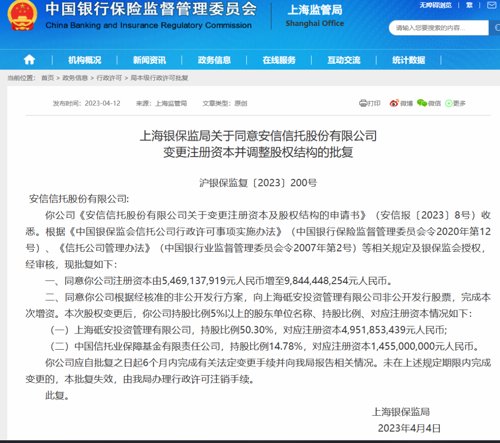Image resolution: width=500 pixels, height=443 pixels.
Task: Open the 新闻资讯 menu item
Action: [149, 60]
